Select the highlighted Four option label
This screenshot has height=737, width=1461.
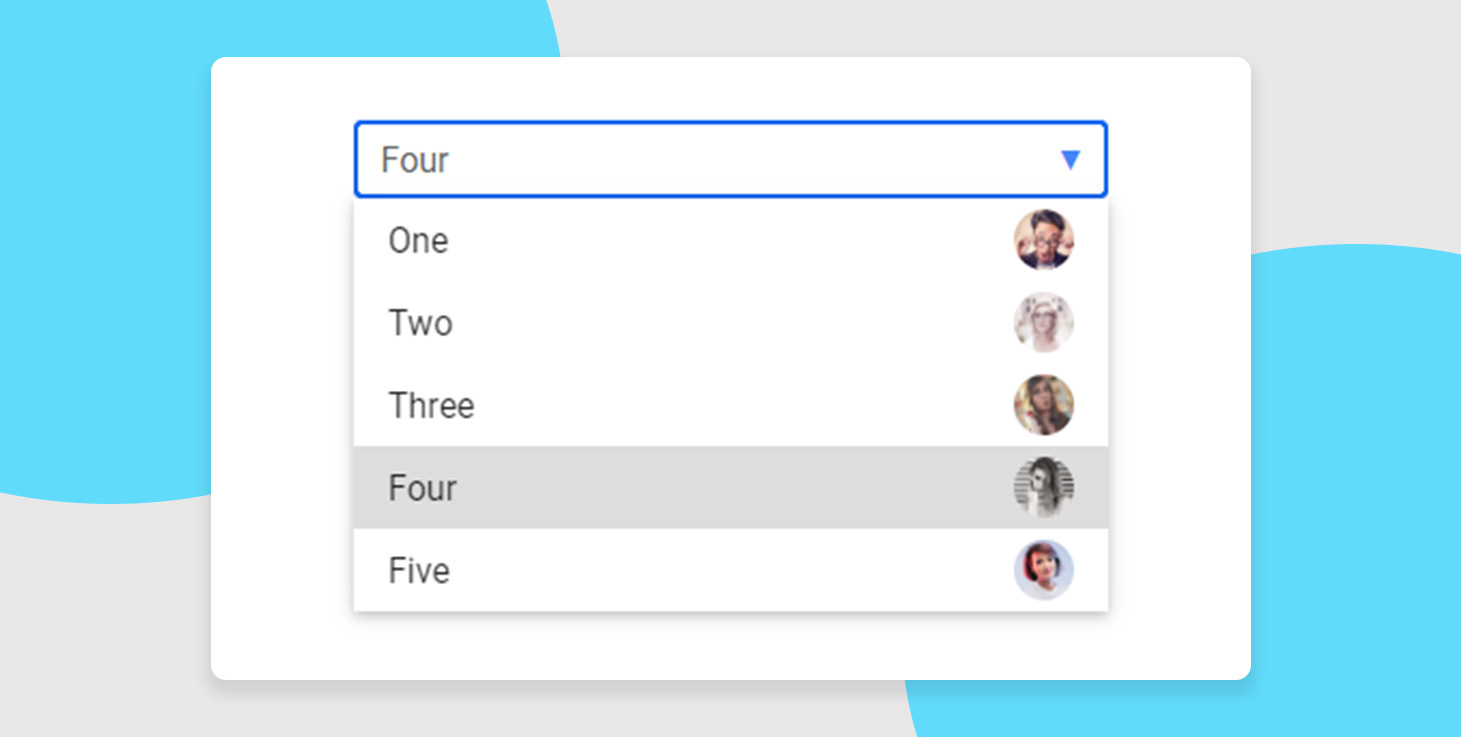422,488
